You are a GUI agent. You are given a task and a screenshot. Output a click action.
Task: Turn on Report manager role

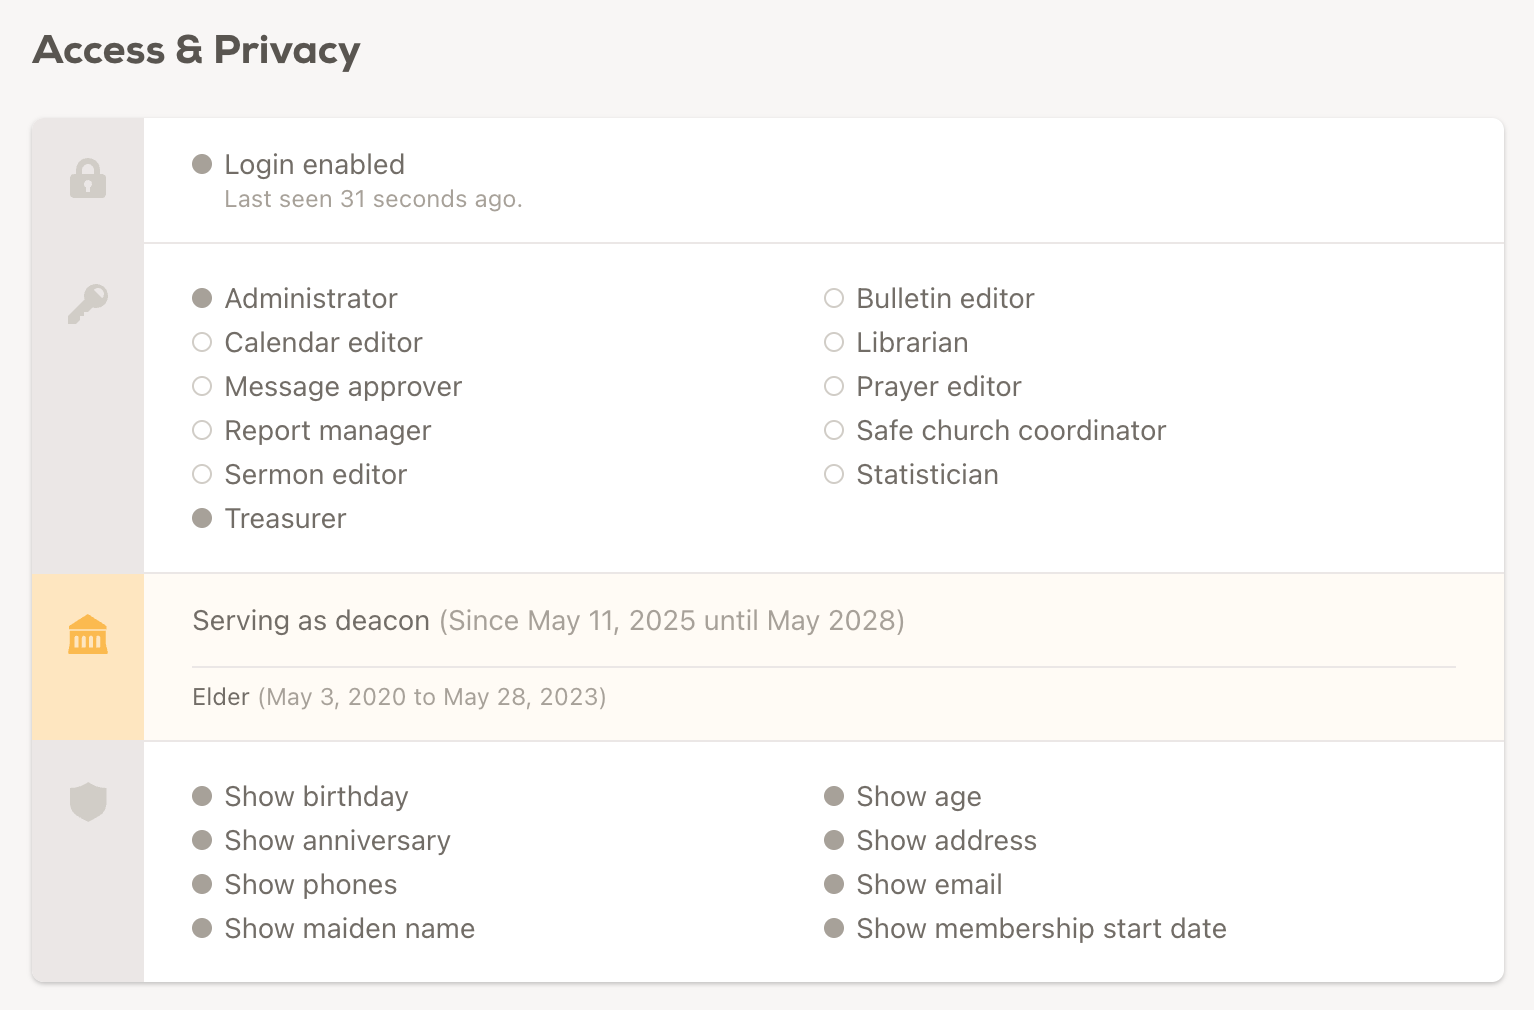pos(202,430)
